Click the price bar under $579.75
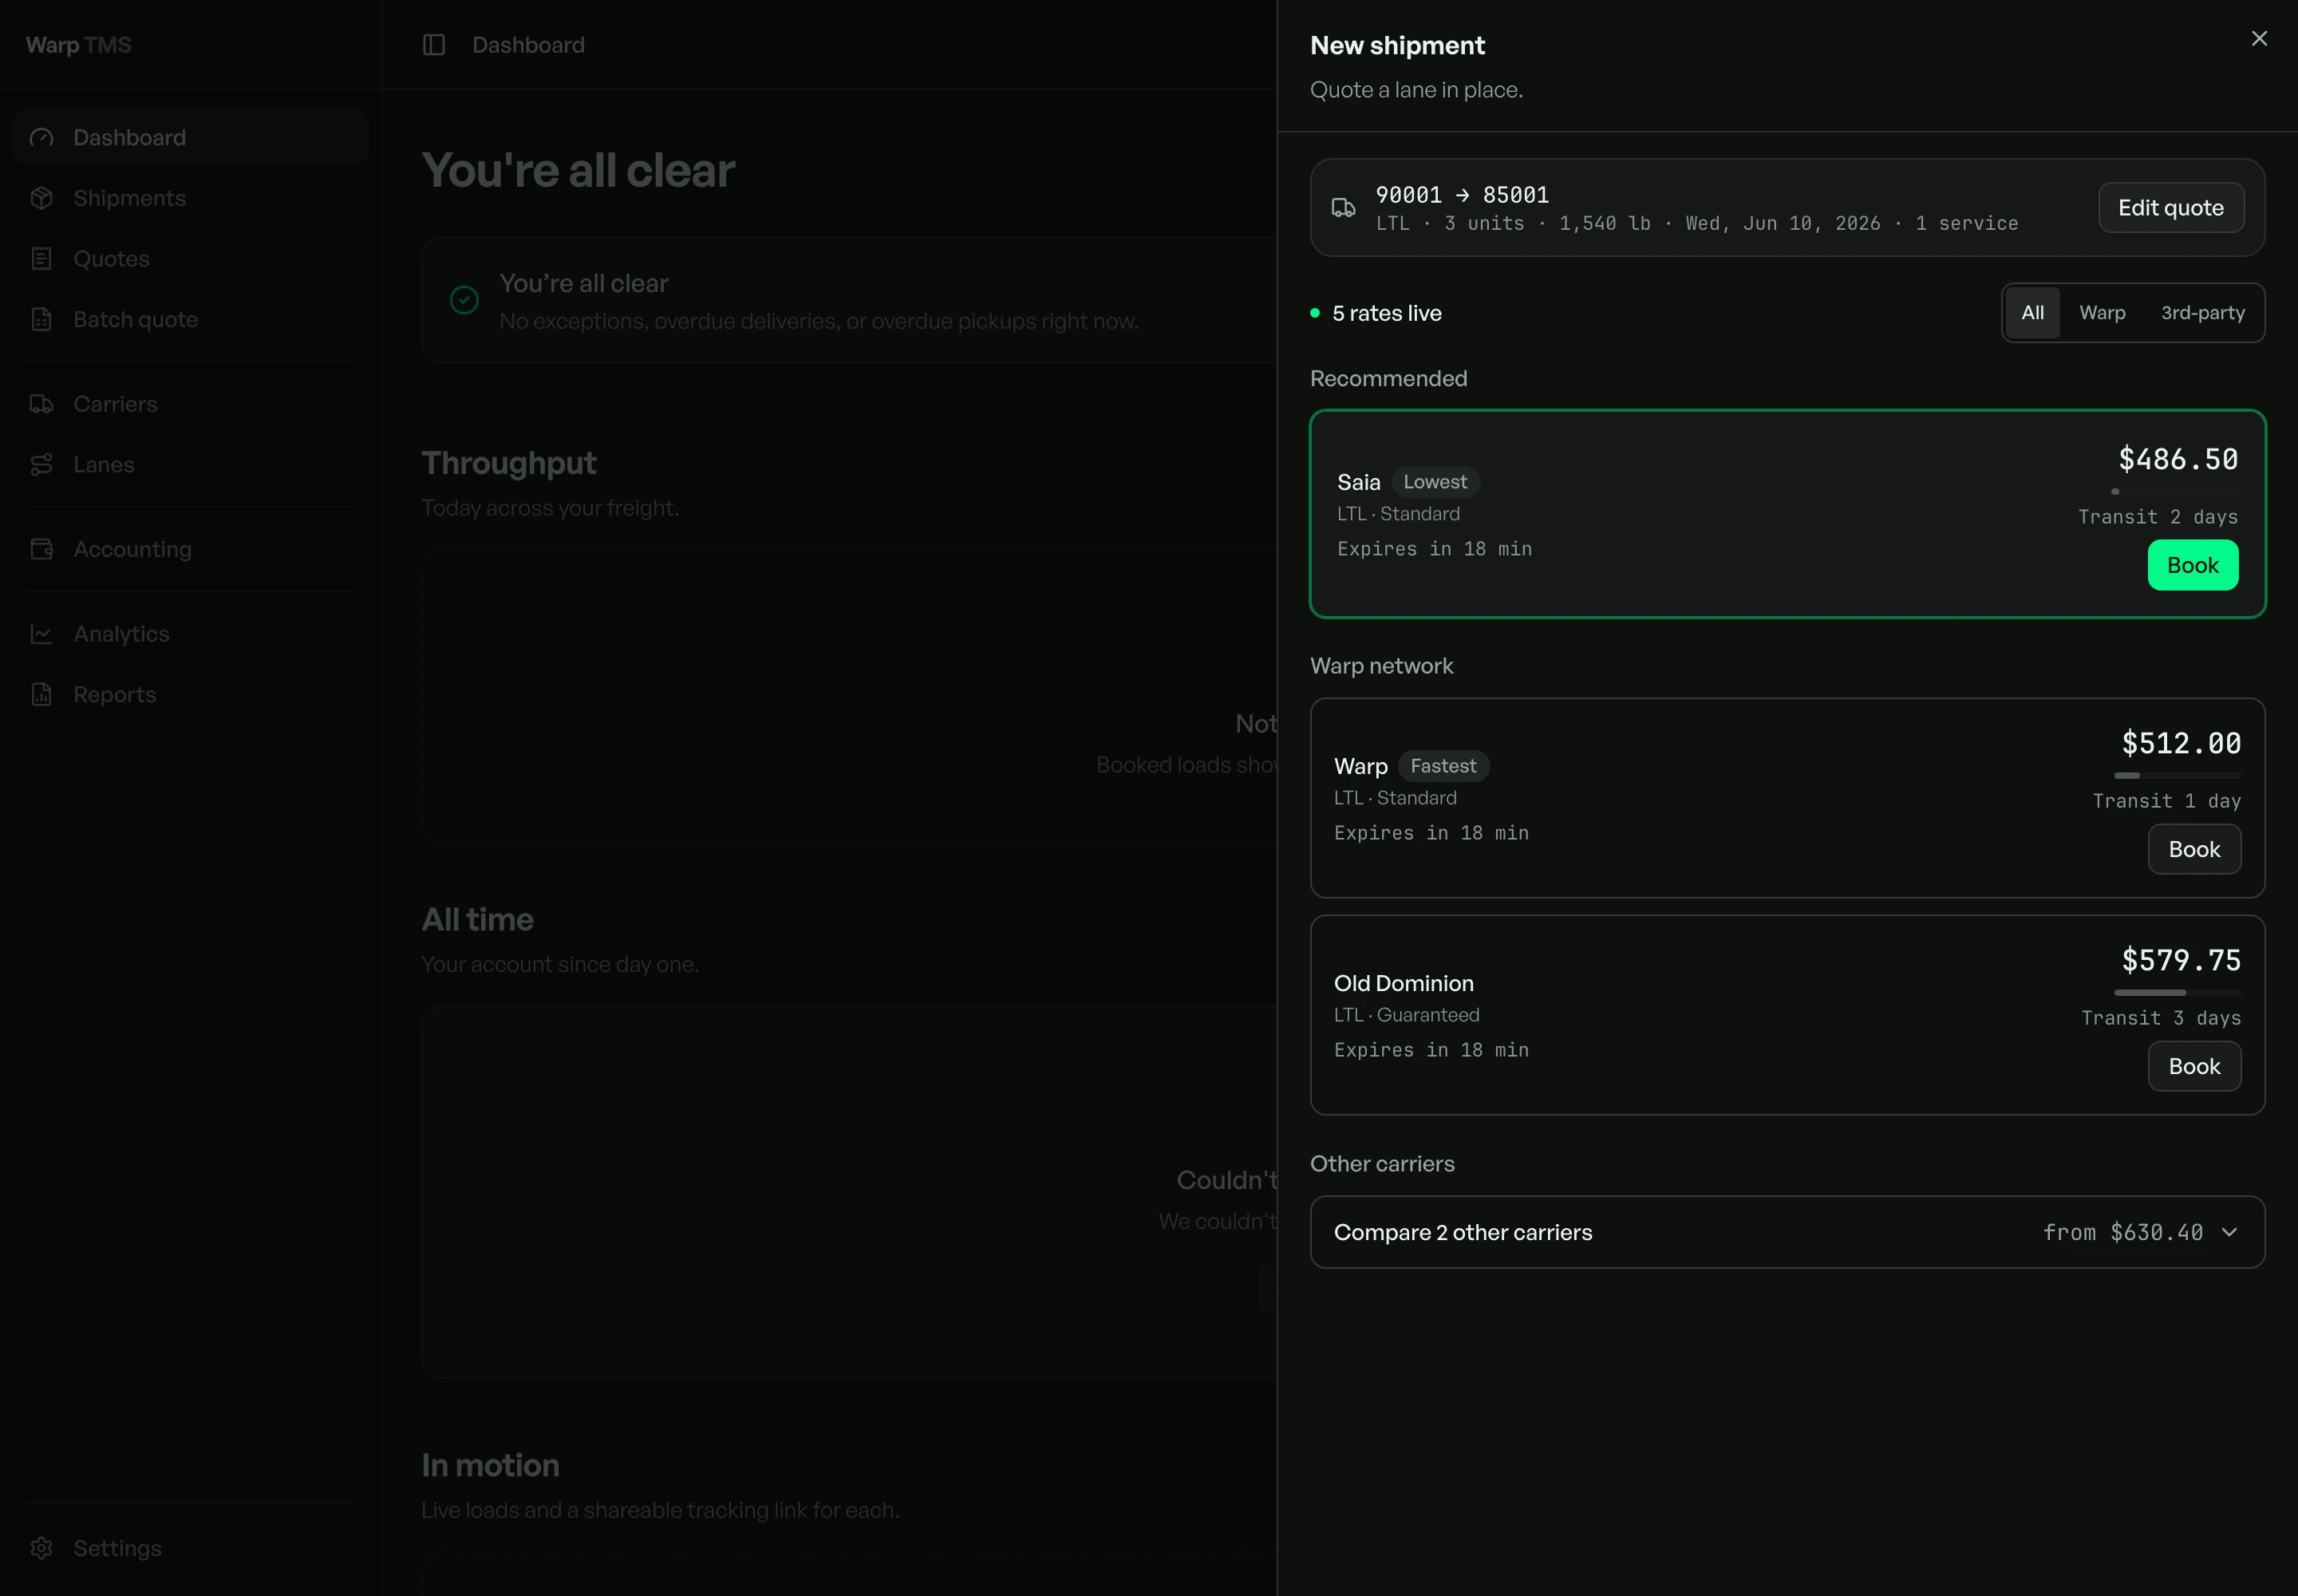Viewport: 2298px width, 1596px height. (x=2178, y=993)
